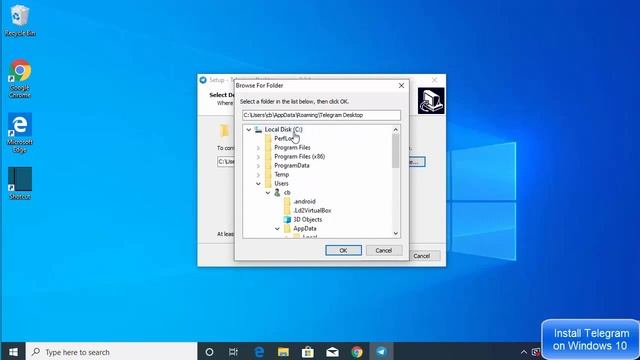
Task: Click the Telegram setup taskbar icon
Action: point(381,352)
